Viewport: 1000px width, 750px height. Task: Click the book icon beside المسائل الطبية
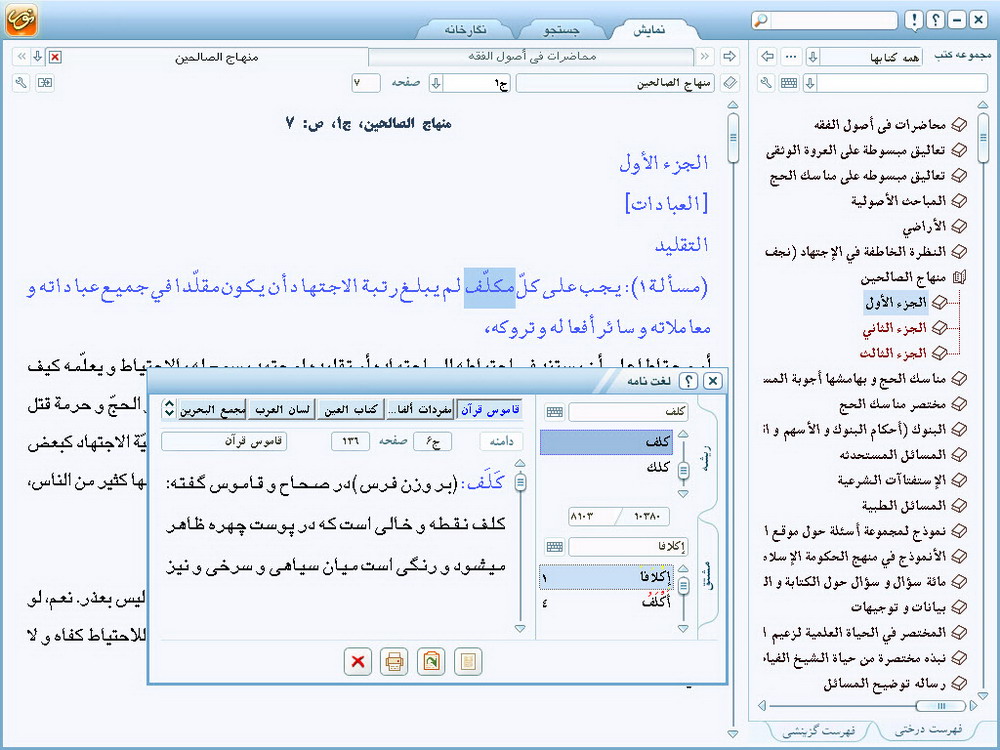point(959,506)
